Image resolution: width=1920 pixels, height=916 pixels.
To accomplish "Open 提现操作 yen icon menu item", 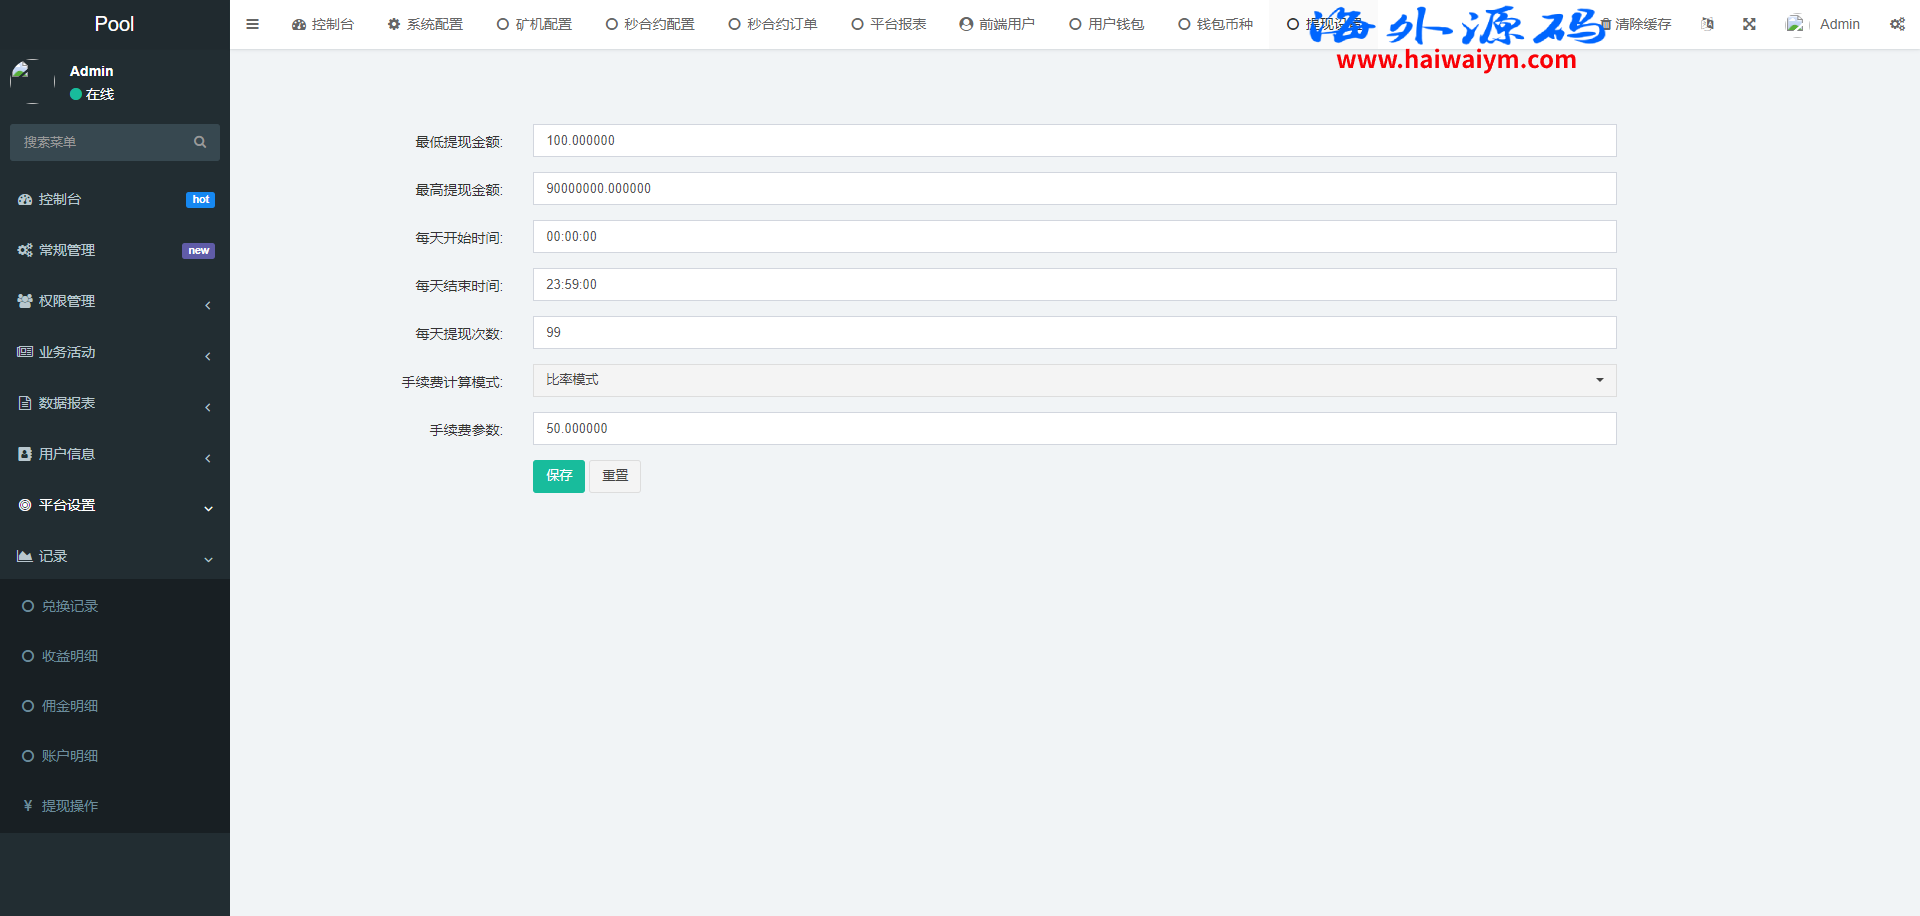I will click(x=28, y=806).
